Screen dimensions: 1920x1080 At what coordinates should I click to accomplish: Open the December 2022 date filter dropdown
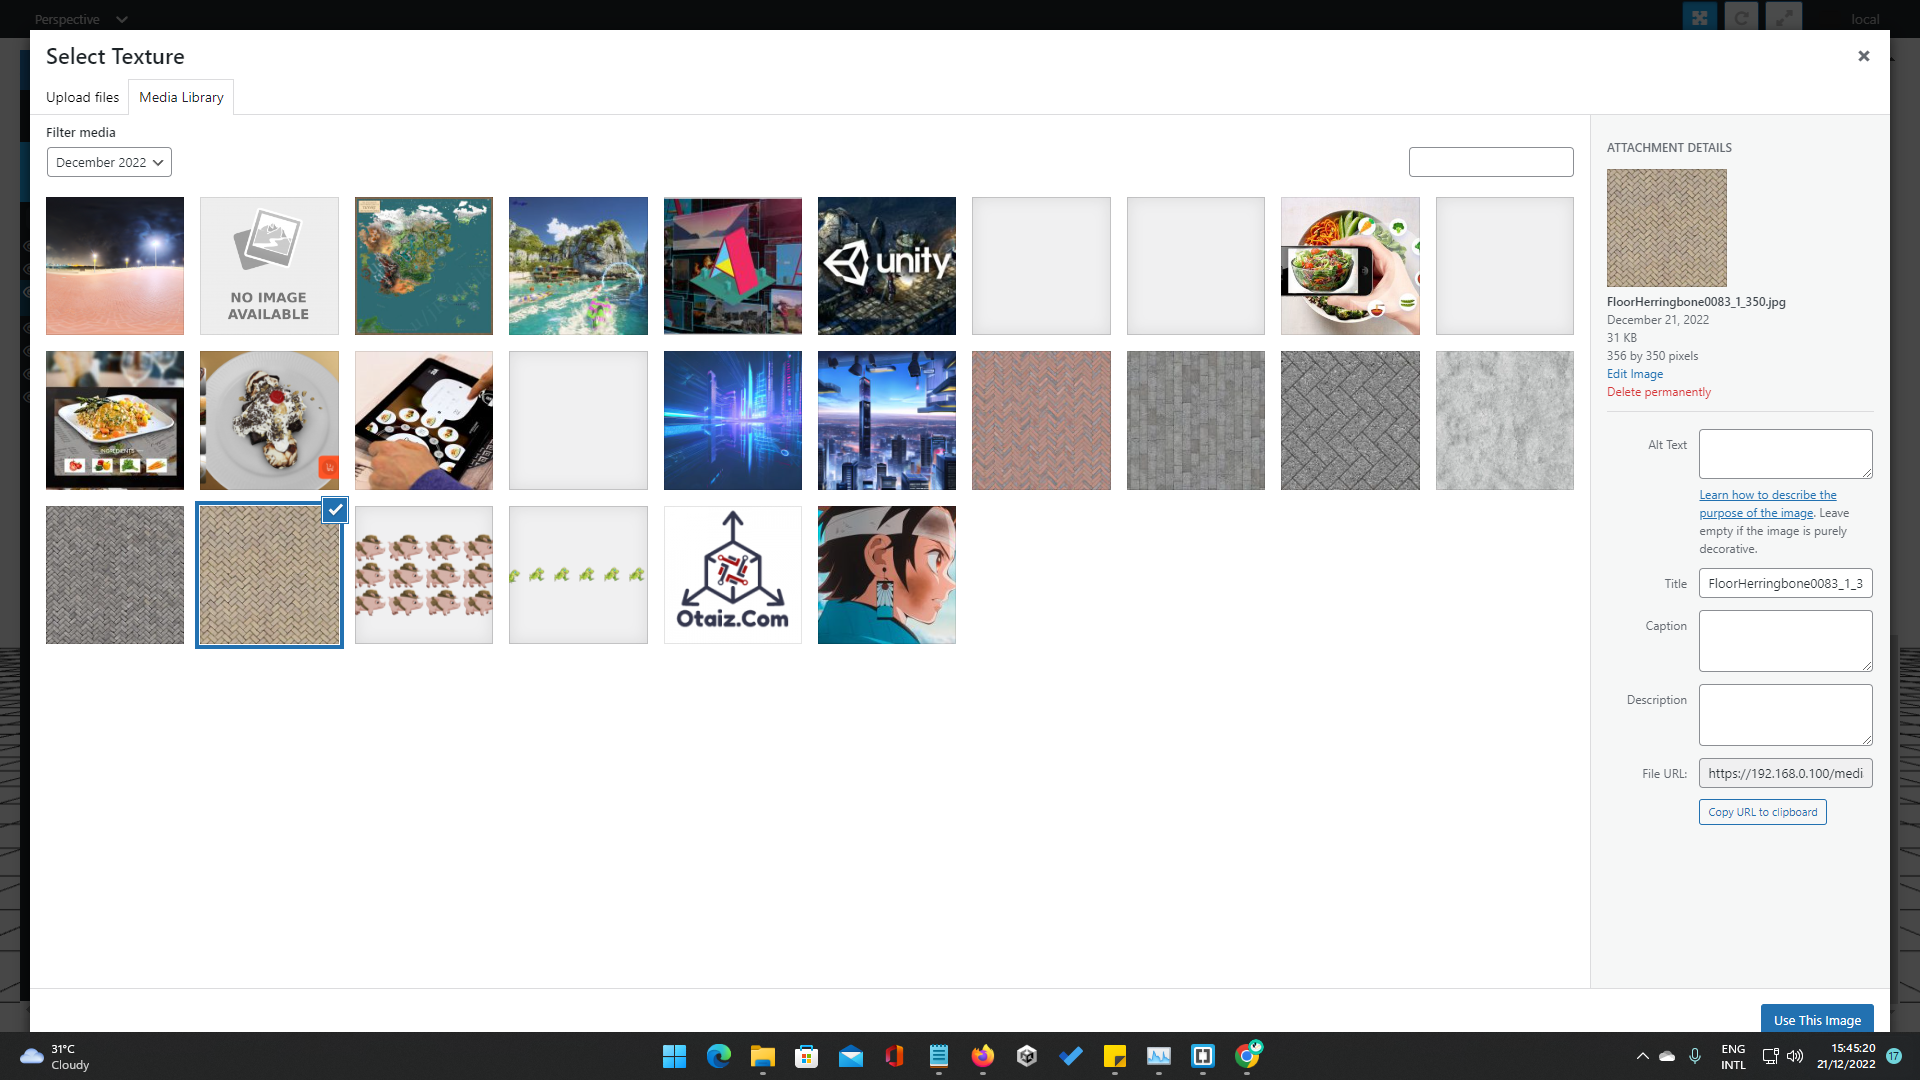109,162
